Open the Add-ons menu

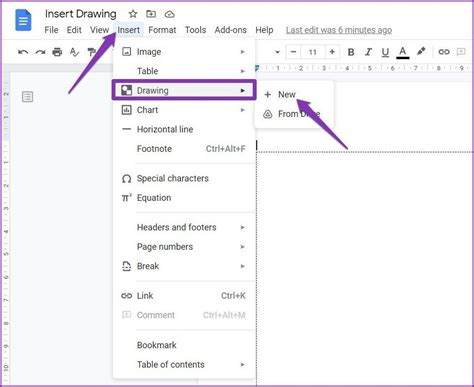(x=230, y=30)
